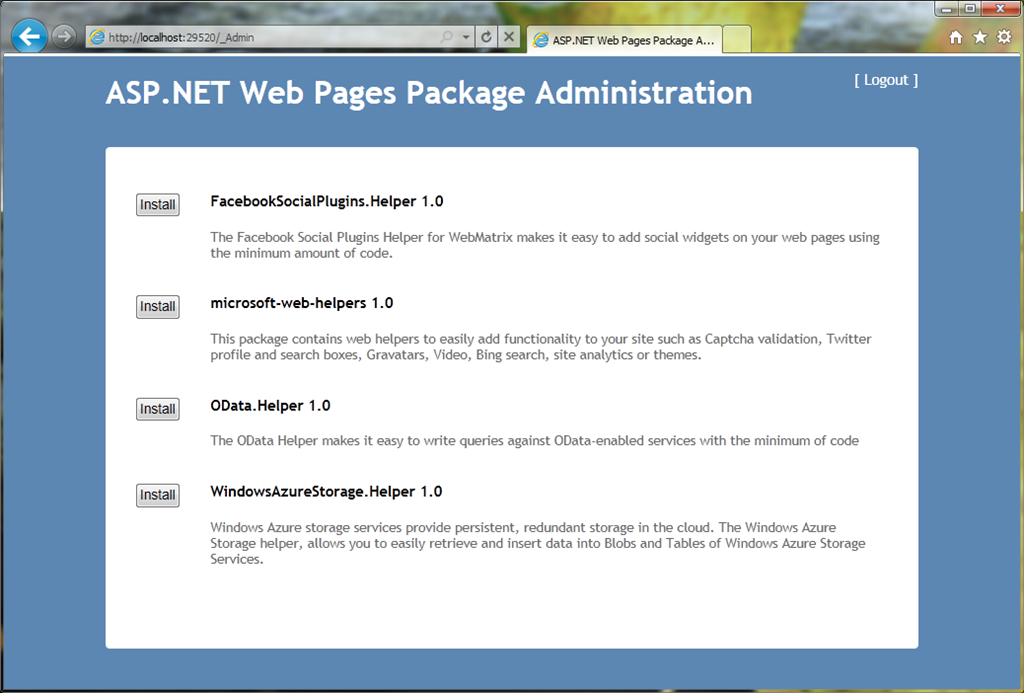Install WindowsAzureStorage.Helper 1.0 package
1024x693 pixels.
157,495
